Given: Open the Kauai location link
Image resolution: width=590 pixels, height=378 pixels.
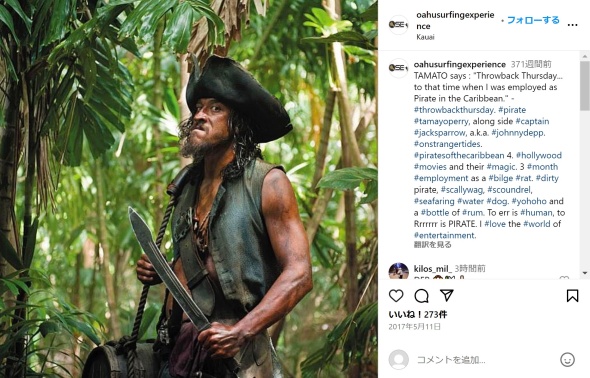Looking at the screenshot, I should (425, 37).
